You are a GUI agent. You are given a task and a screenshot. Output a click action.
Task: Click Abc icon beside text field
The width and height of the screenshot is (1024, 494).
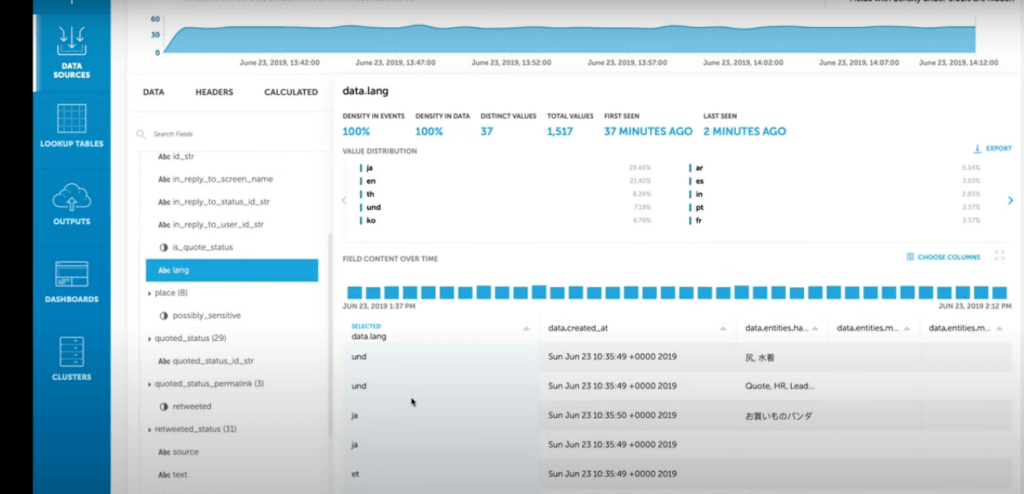tap(164, 475)
